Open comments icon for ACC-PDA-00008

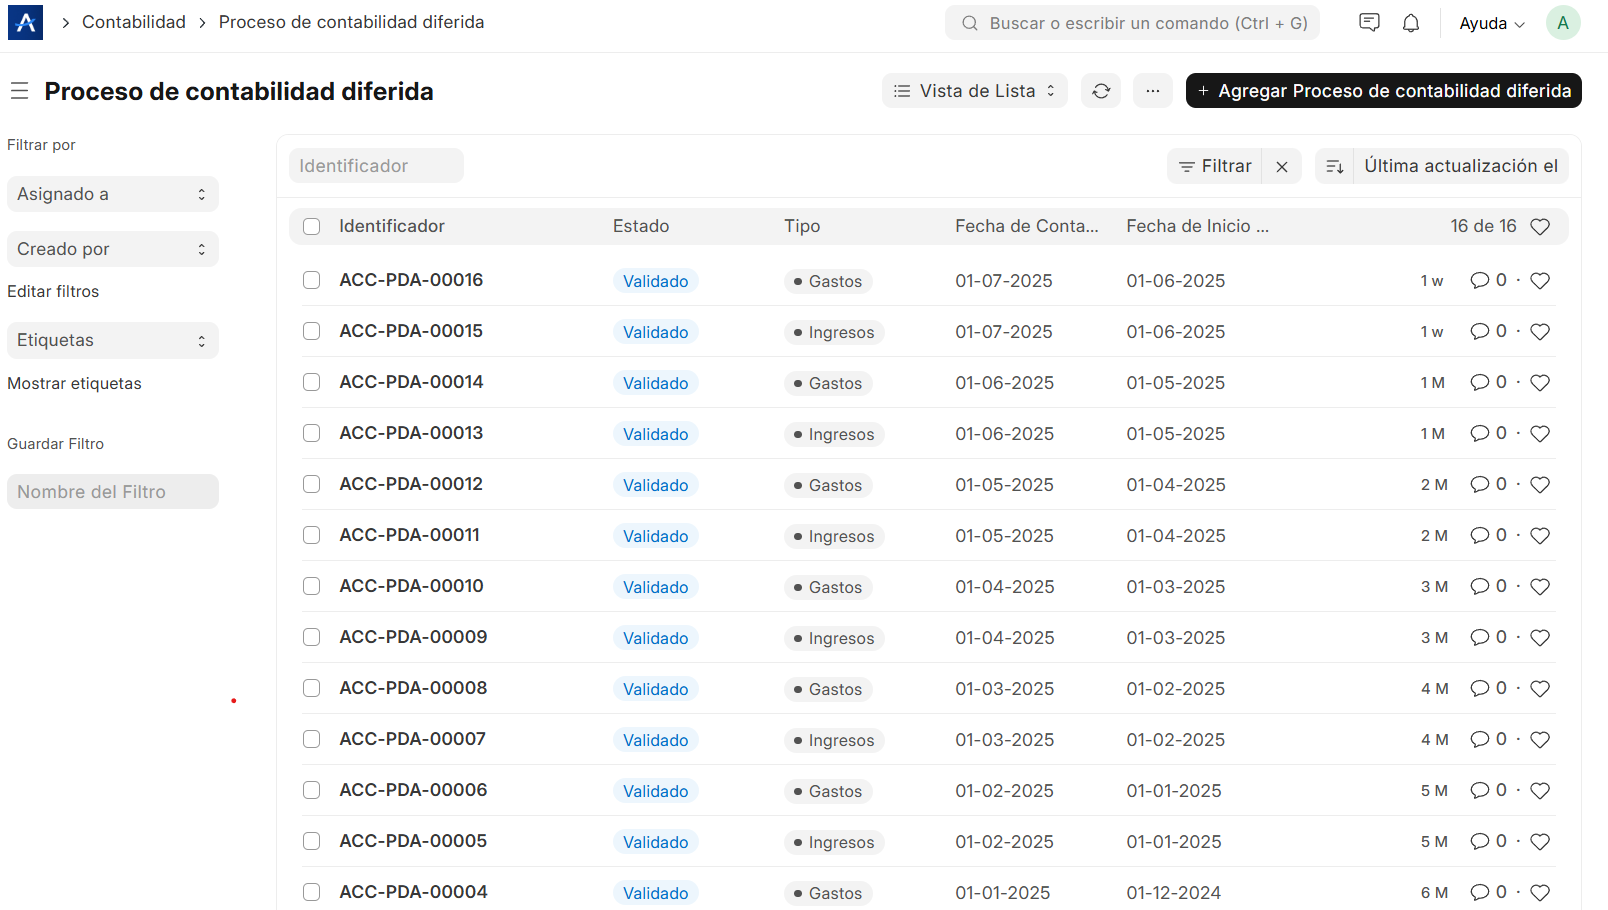1480,688
